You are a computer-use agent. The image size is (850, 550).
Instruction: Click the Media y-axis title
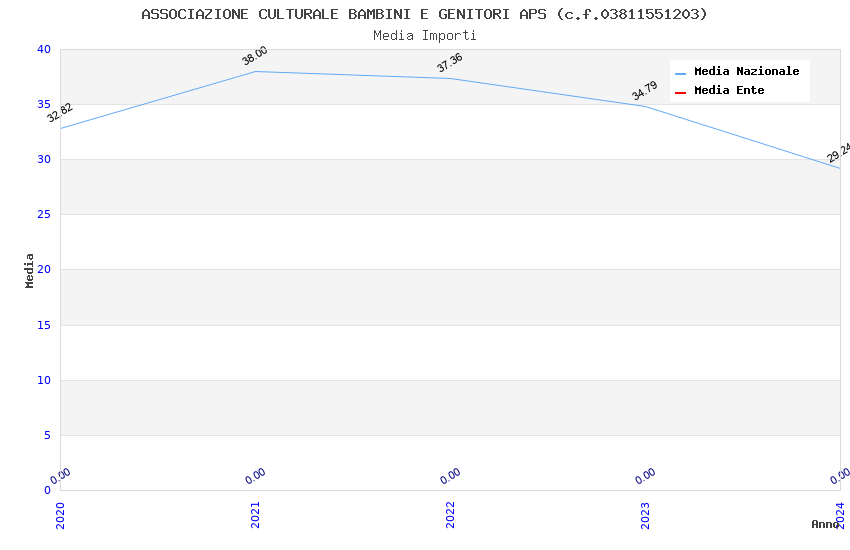coord(29,270)
